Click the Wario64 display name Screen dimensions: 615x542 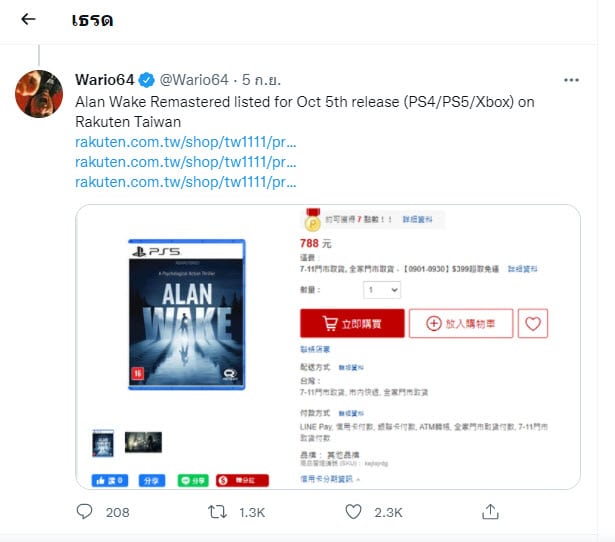coord(105,80)
